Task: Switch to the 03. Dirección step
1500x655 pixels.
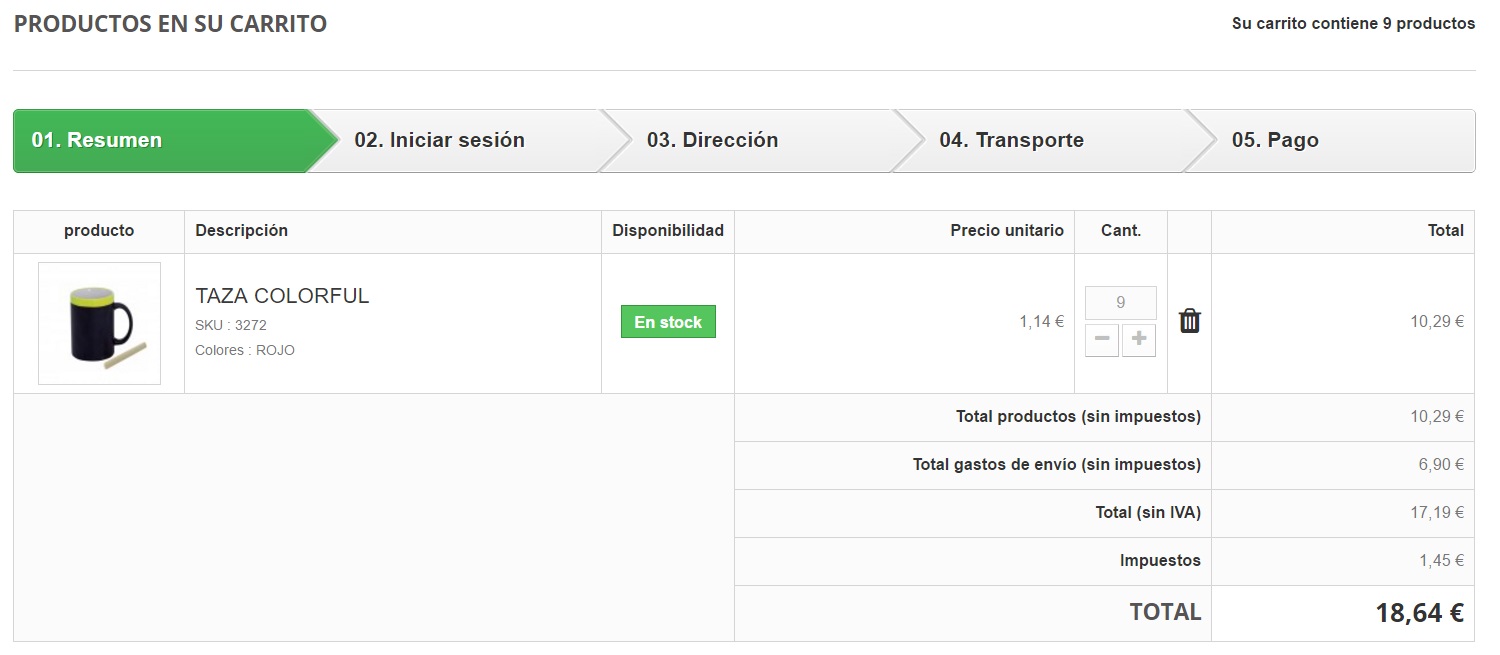Action: 712,141
